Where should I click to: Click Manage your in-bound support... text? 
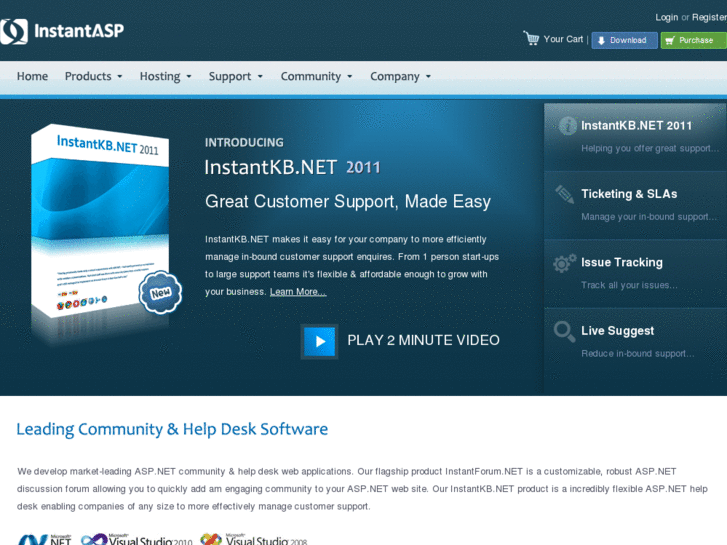pos(649,217)
